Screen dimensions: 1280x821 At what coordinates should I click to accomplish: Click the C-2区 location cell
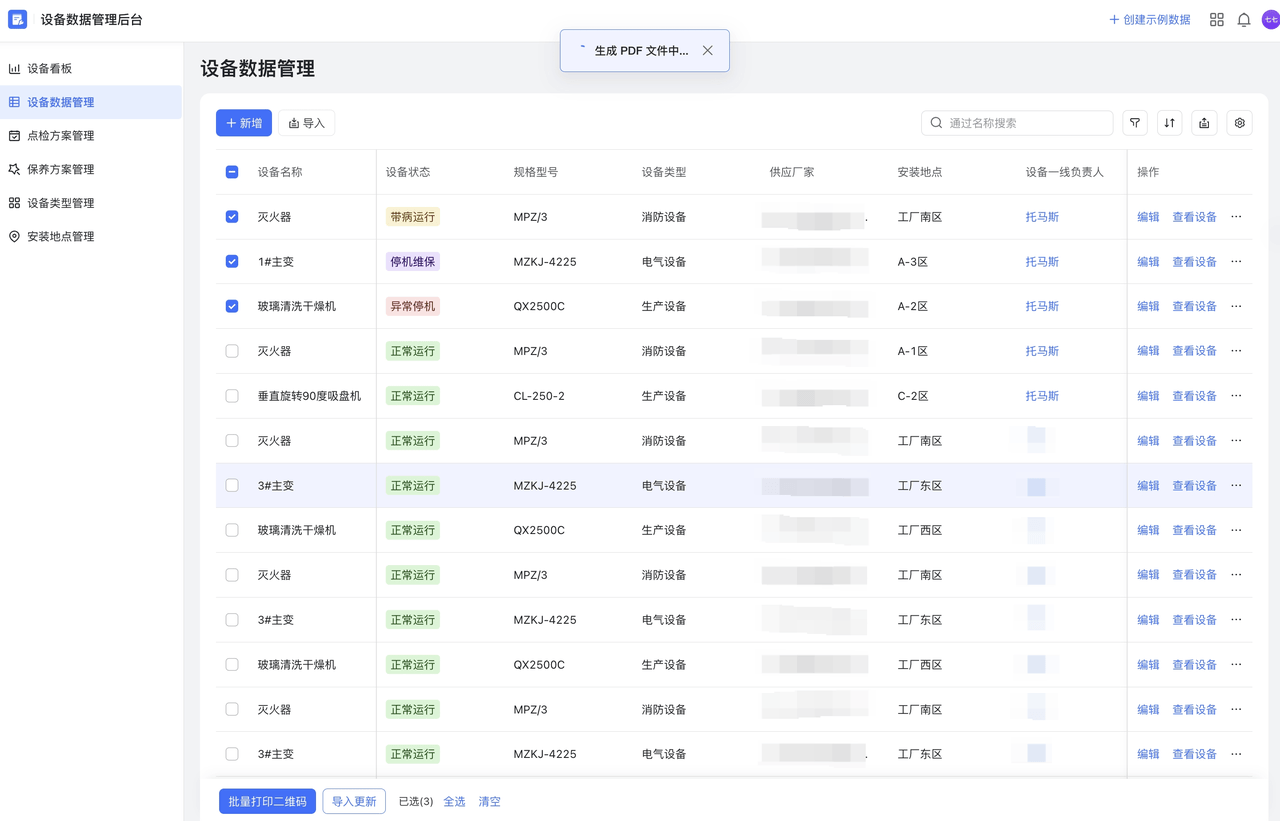pyautogui.click(x=913, y=396)
